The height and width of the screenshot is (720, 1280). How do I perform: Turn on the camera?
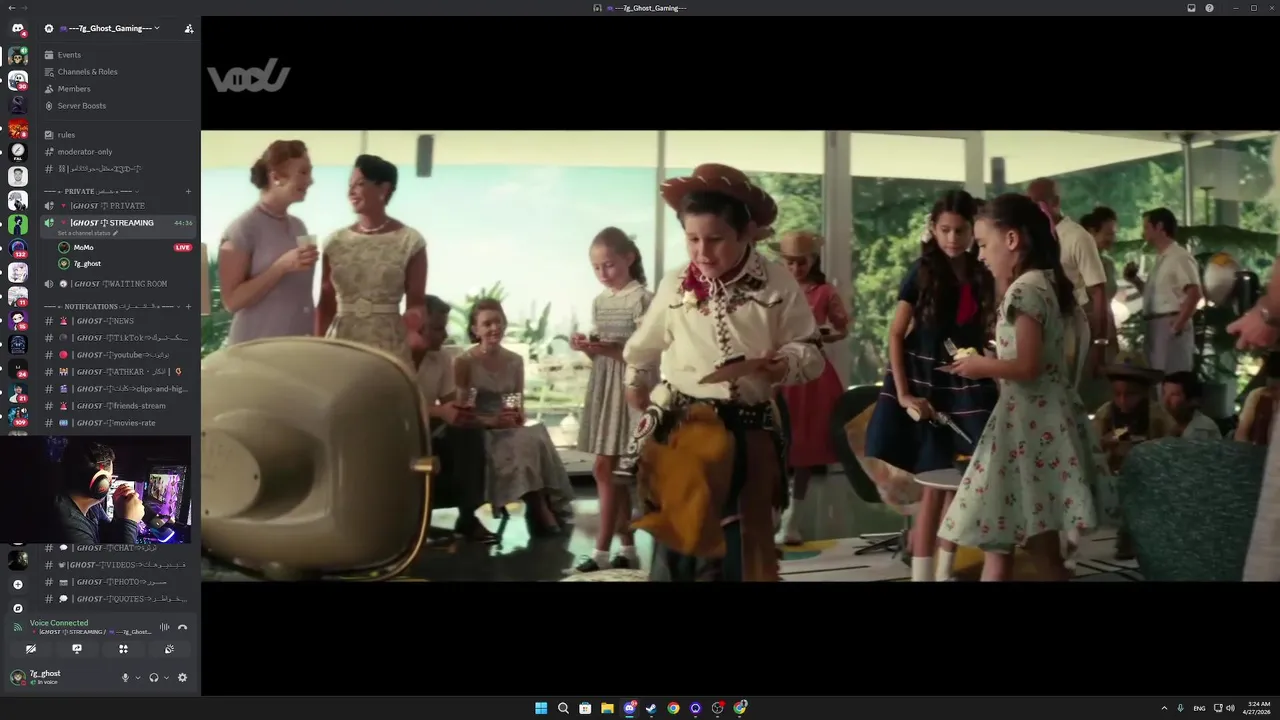point(31,649)
